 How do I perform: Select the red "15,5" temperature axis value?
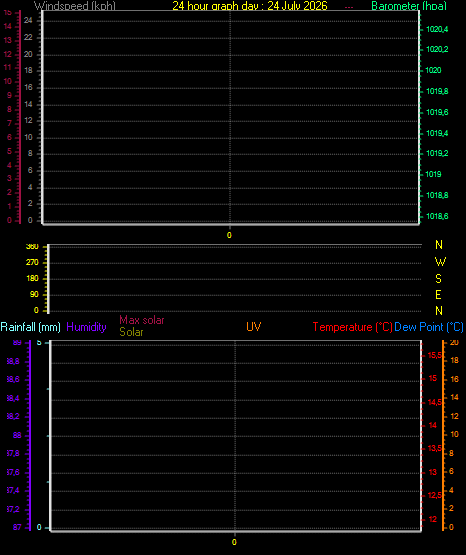(x=435, y=355)
